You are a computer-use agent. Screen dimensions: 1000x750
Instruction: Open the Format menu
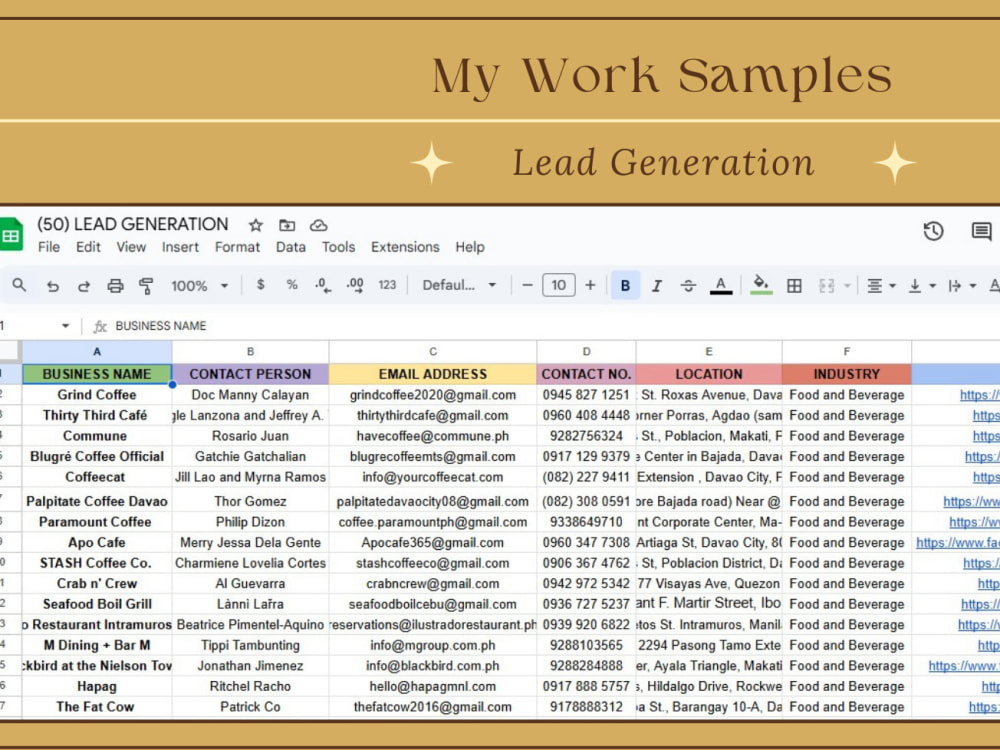(x=237, y=247)
